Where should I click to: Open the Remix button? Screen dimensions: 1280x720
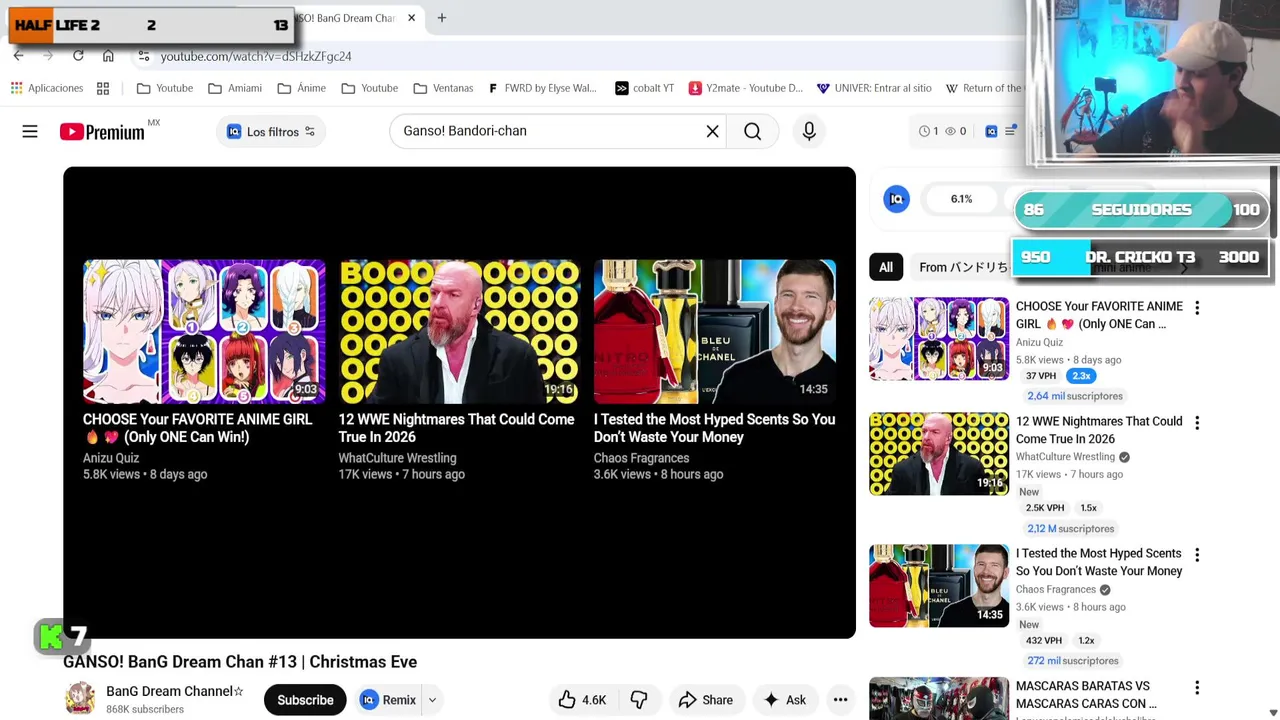tap(388, 700)
